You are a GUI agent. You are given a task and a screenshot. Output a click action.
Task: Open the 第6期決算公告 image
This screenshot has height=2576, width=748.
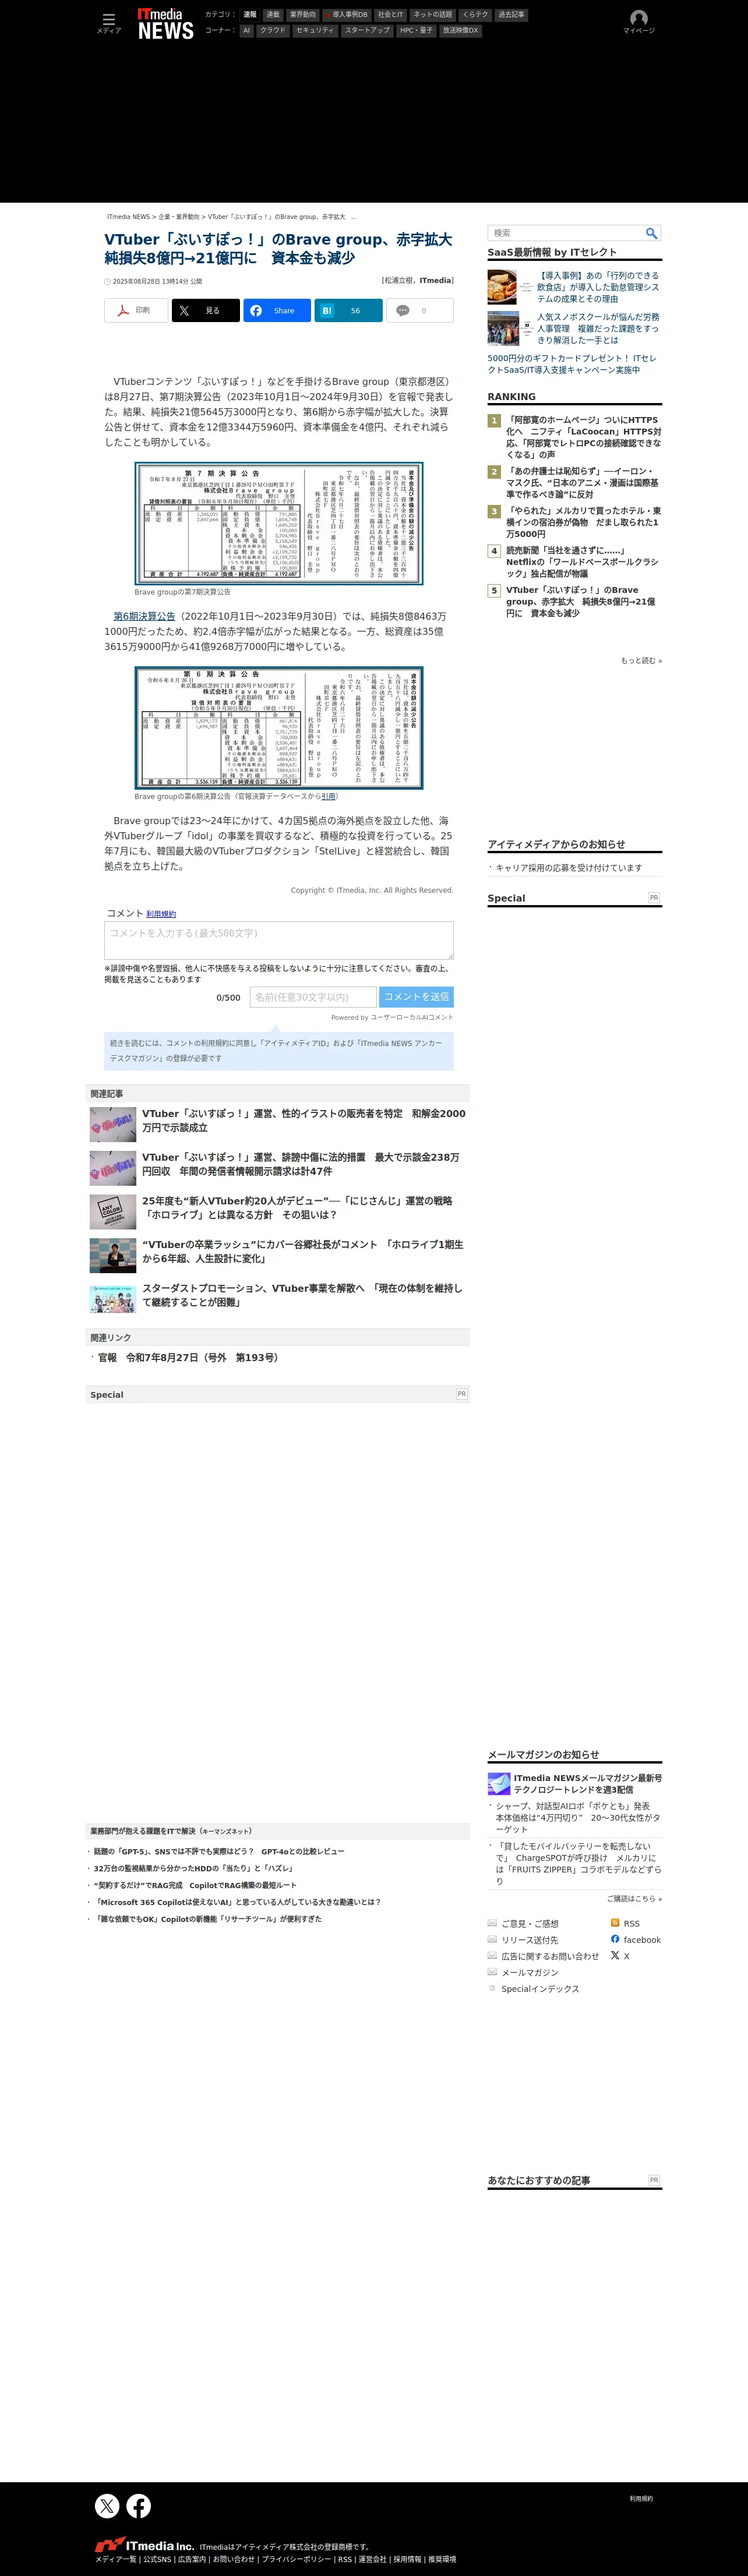pyautogui.click(x=279, y=728)
